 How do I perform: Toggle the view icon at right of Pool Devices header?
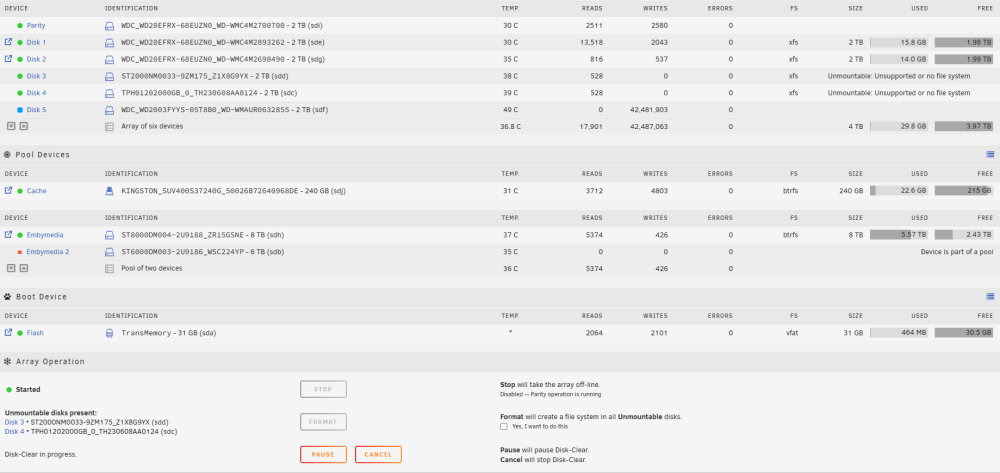point(990,154)
